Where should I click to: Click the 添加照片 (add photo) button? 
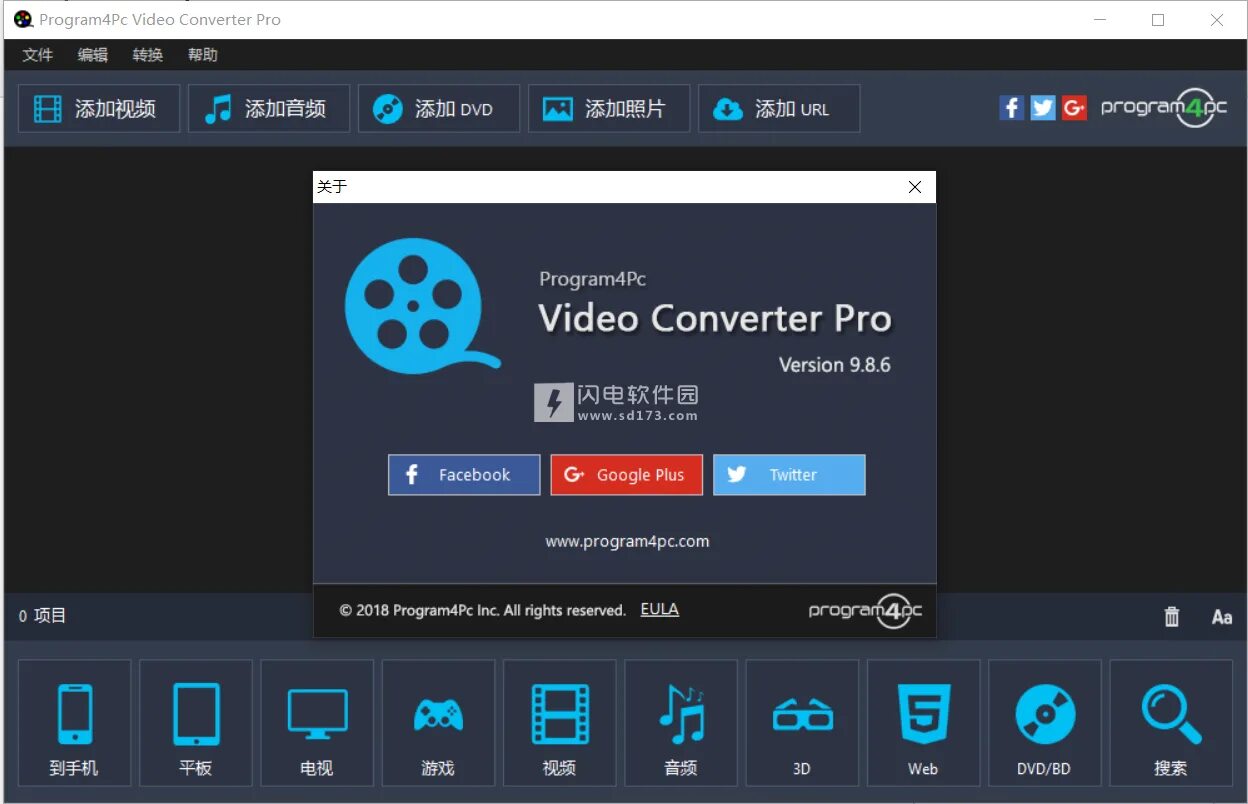pyautogui.click(x=609, y=109)
